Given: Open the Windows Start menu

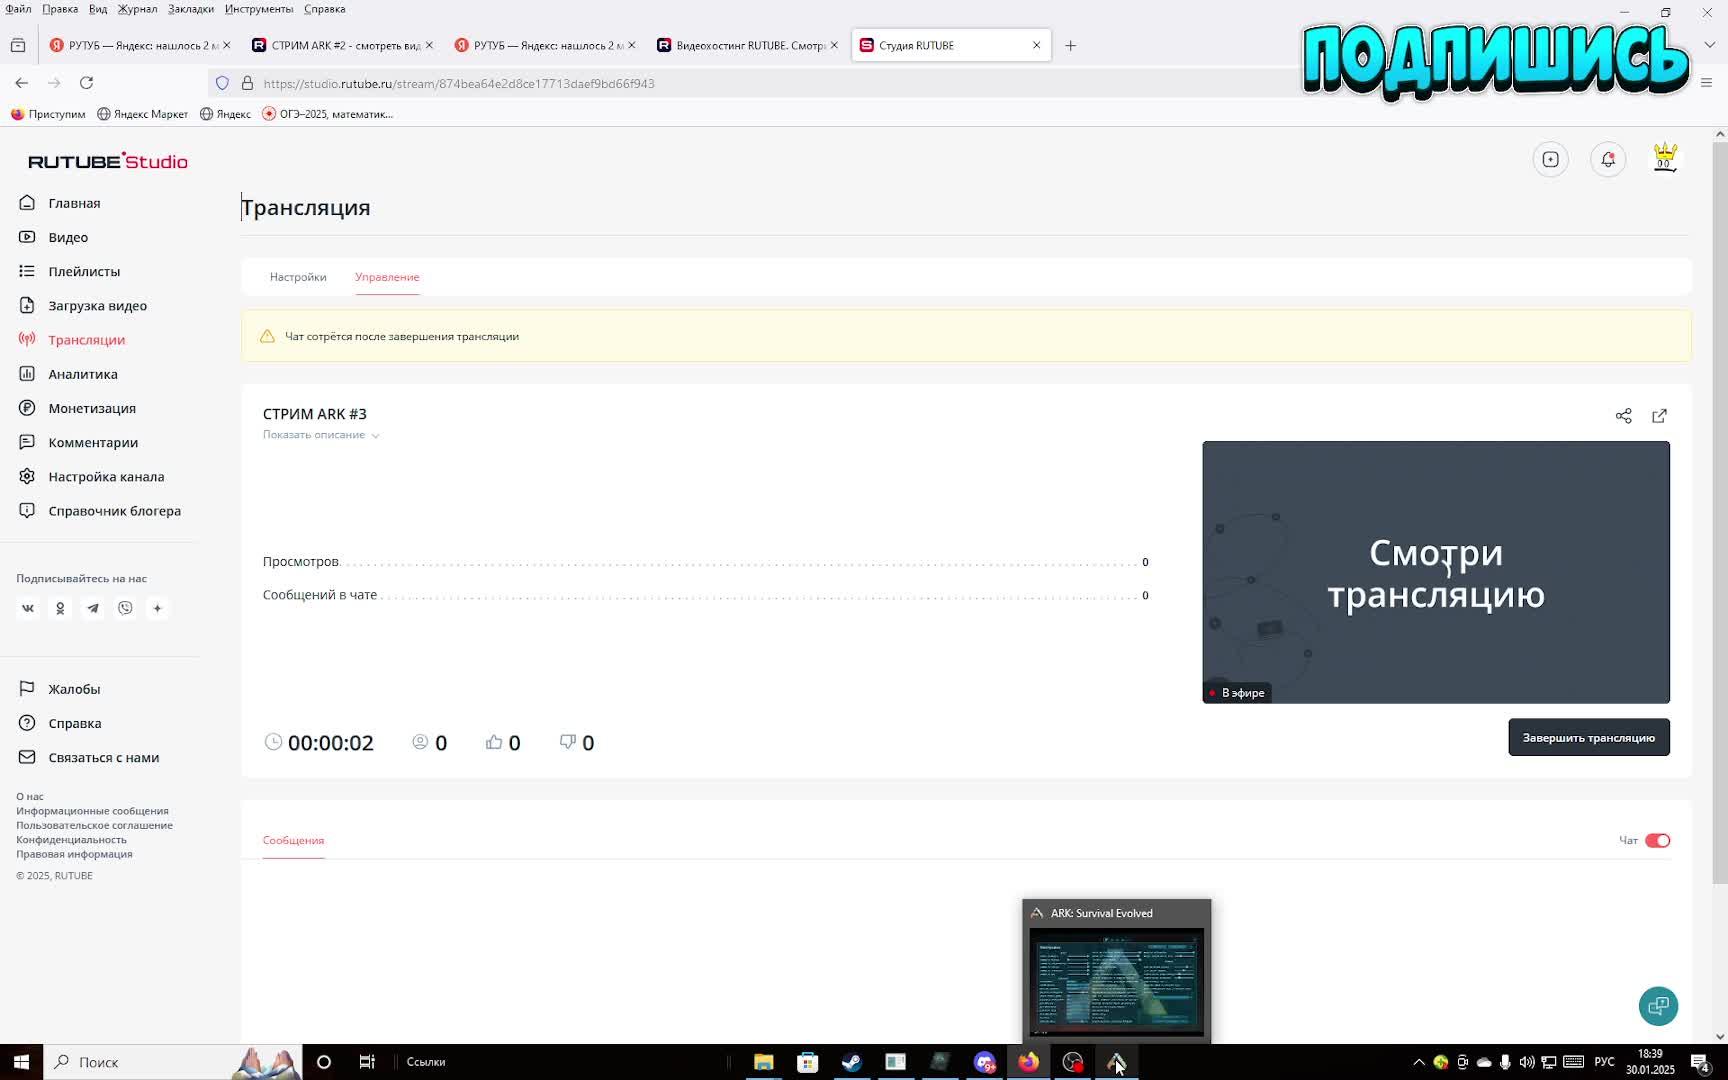Looking at the screenshot, I should (x=21, y=1062).
